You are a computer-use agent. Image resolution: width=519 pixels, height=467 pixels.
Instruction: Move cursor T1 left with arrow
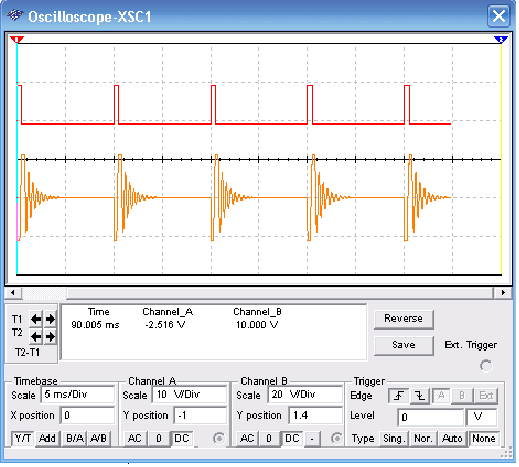36,319
